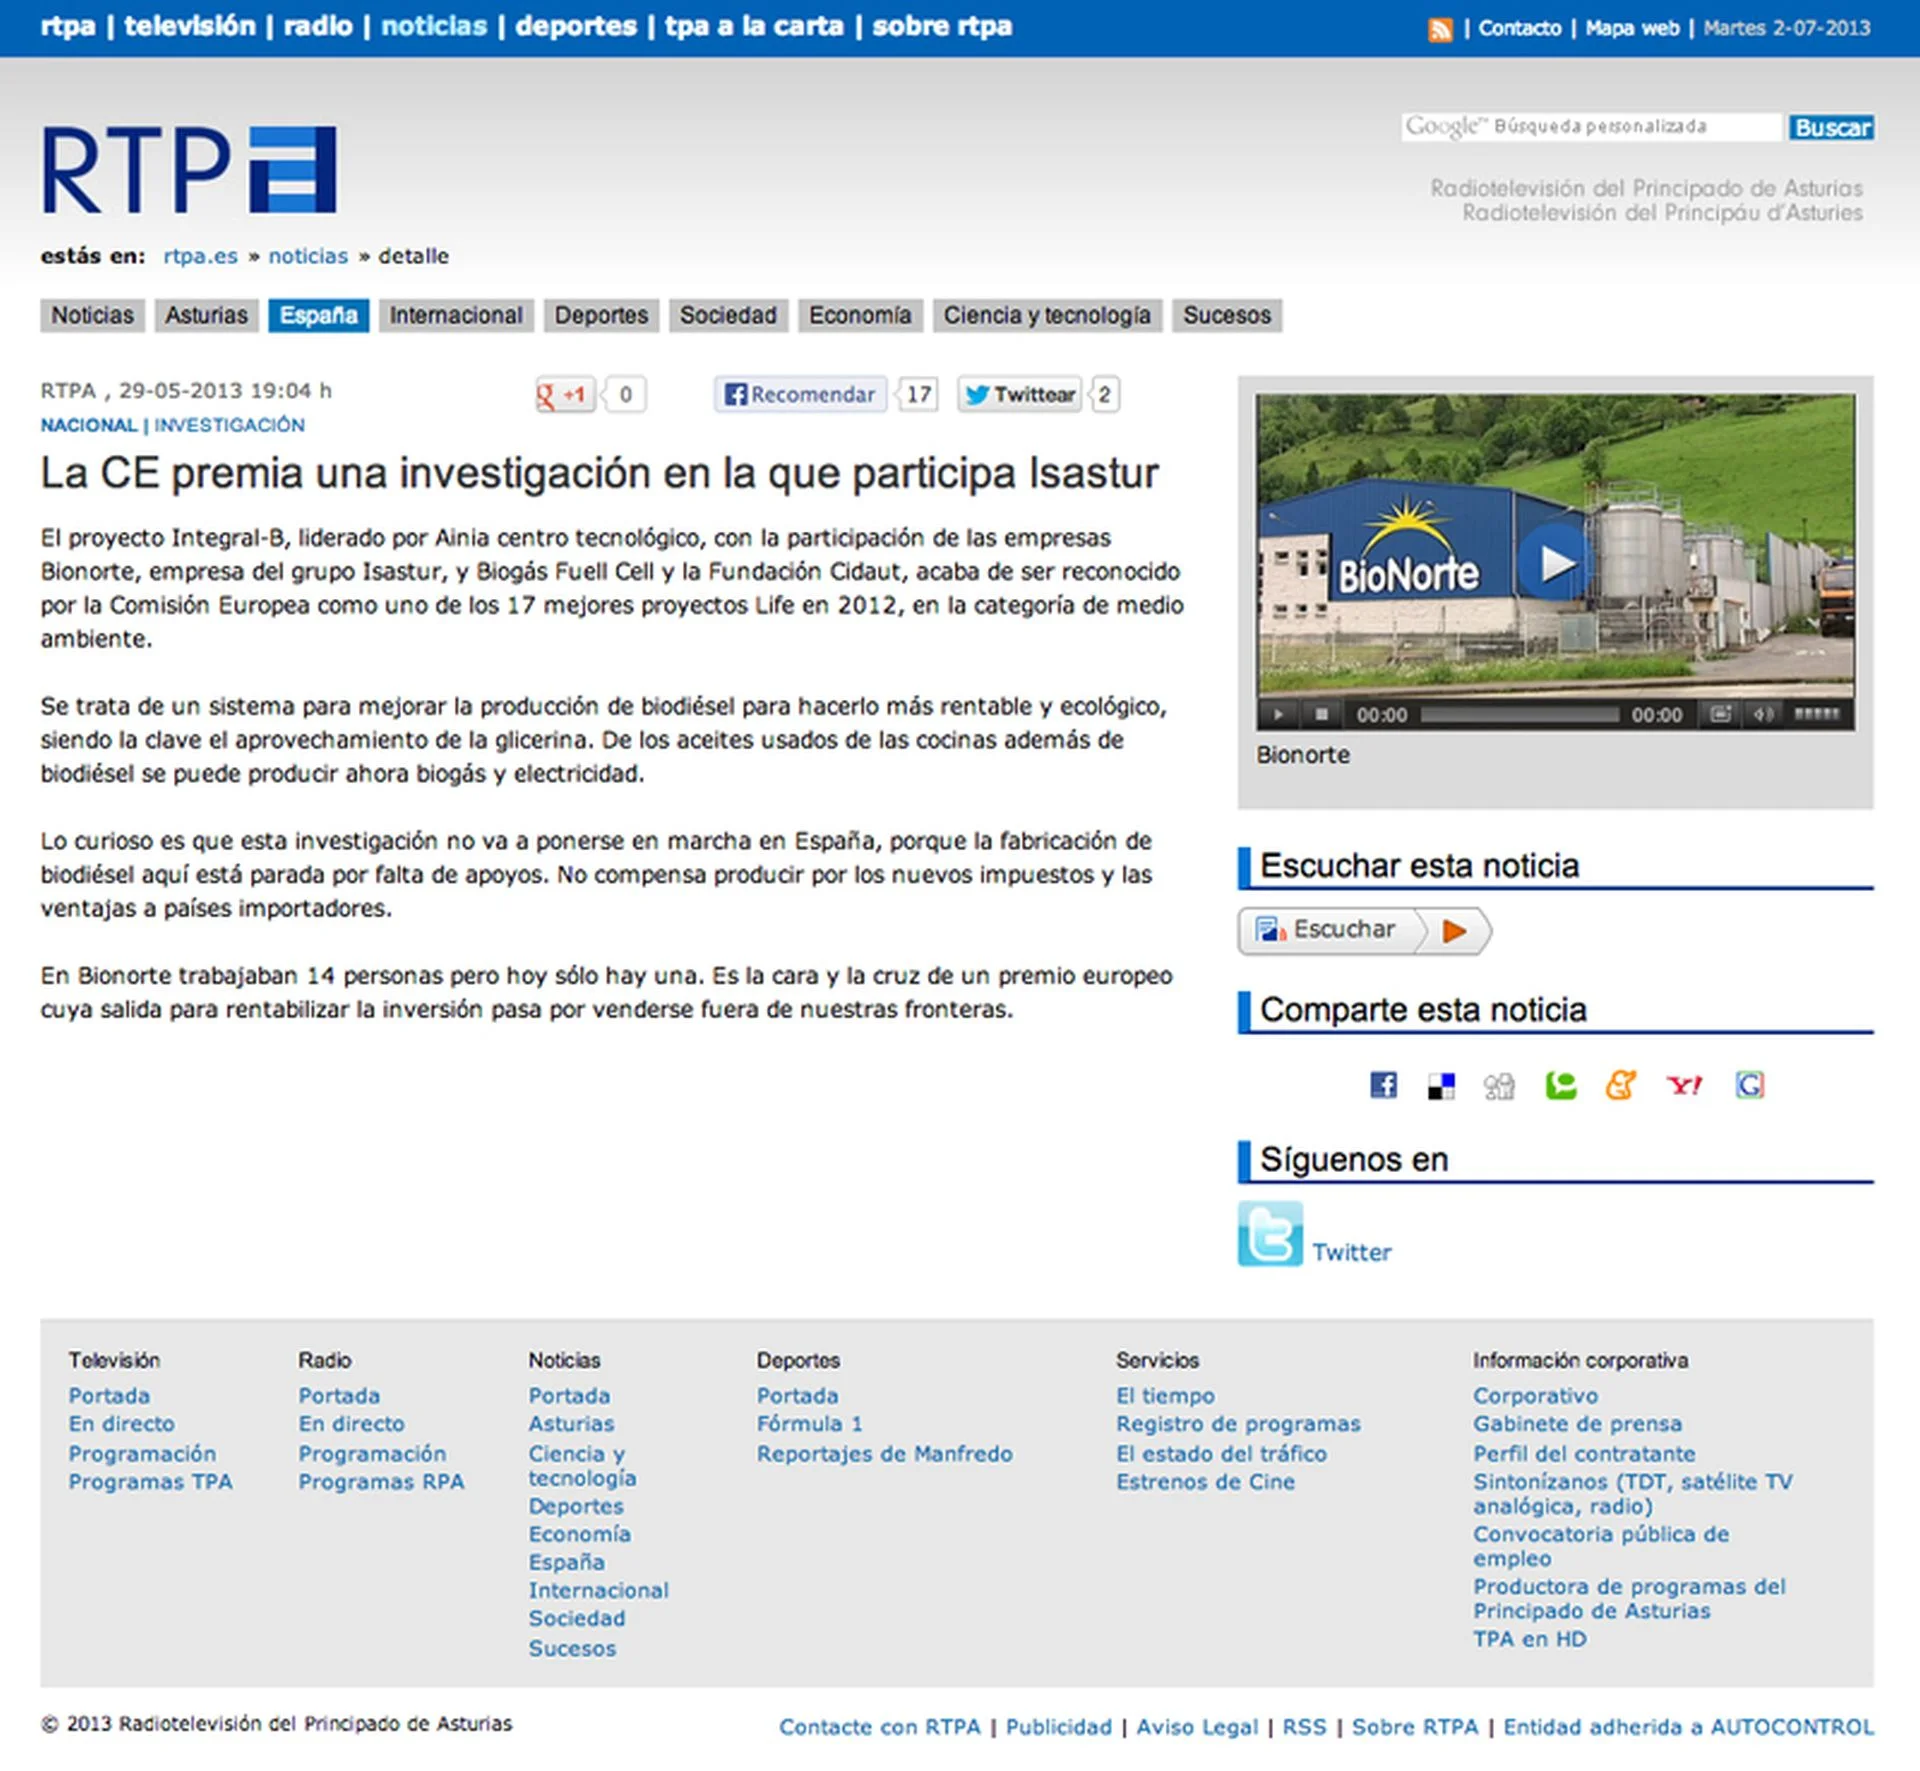The width and height of the screenshot is (1920, 1771).
Task: Click the Buscar search button
Action: tap(1832, 127)
